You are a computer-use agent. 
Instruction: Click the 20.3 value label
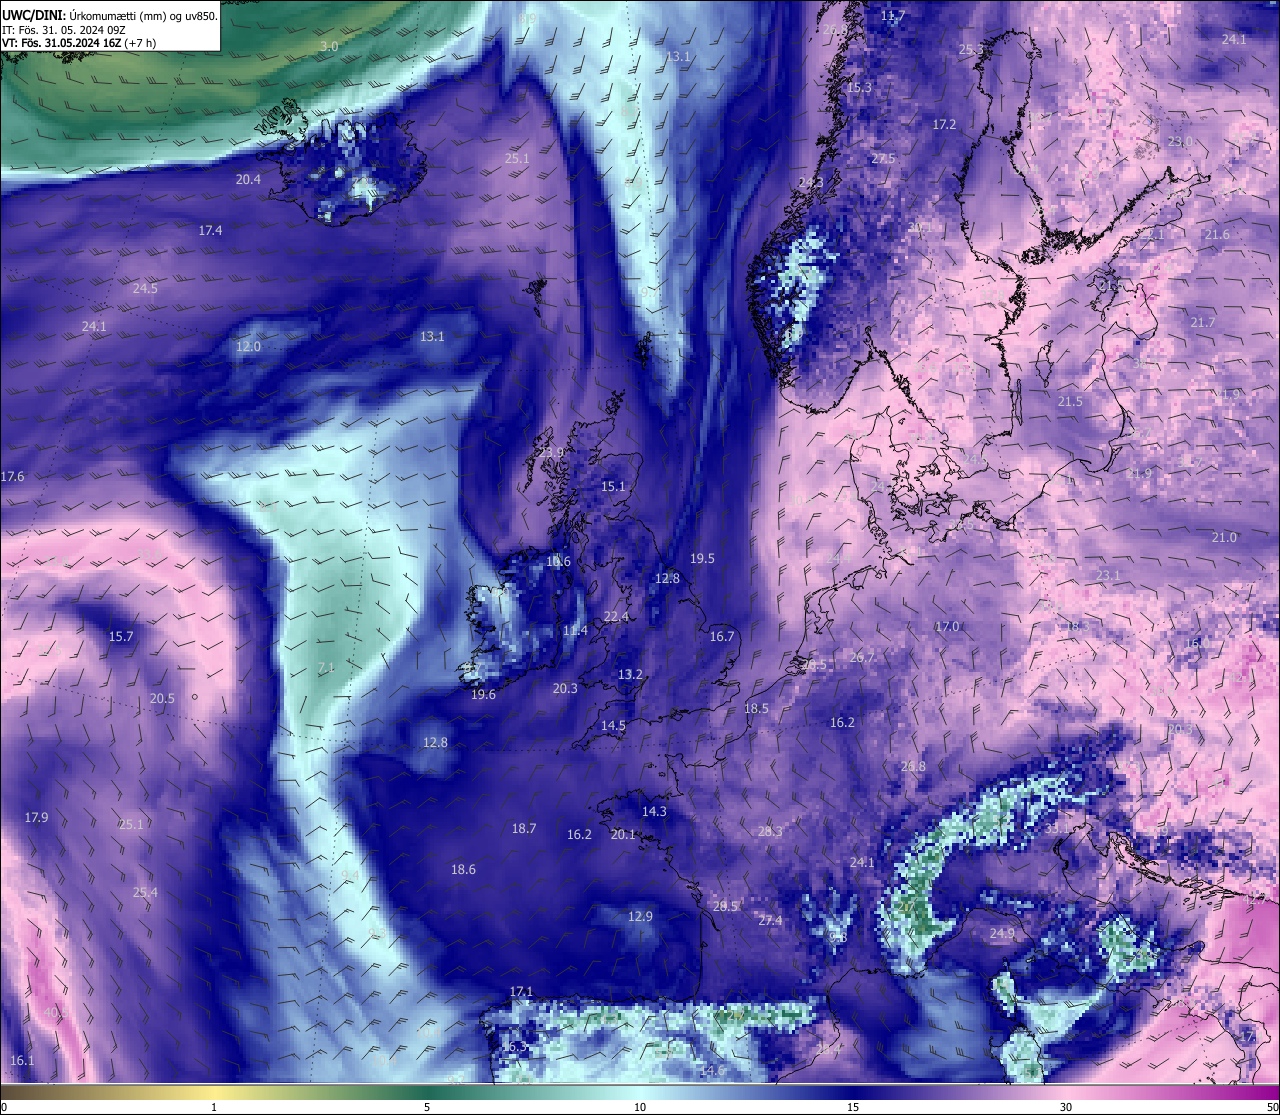[x=565, y=689]
